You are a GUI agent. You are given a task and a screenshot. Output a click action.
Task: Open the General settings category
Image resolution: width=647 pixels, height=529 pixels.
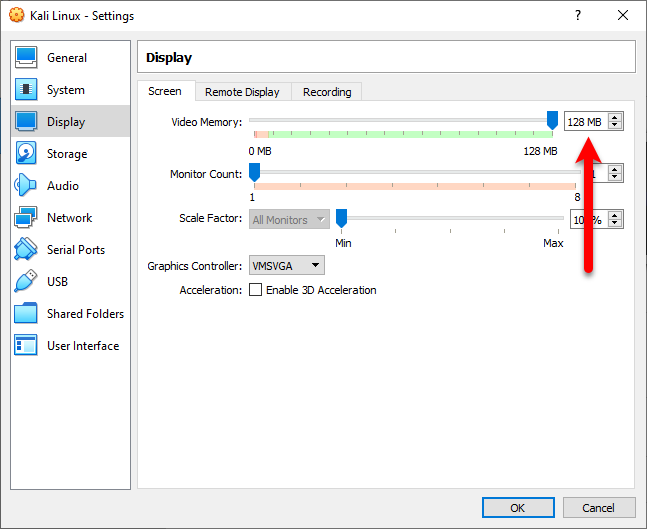(x=71, y=57)
